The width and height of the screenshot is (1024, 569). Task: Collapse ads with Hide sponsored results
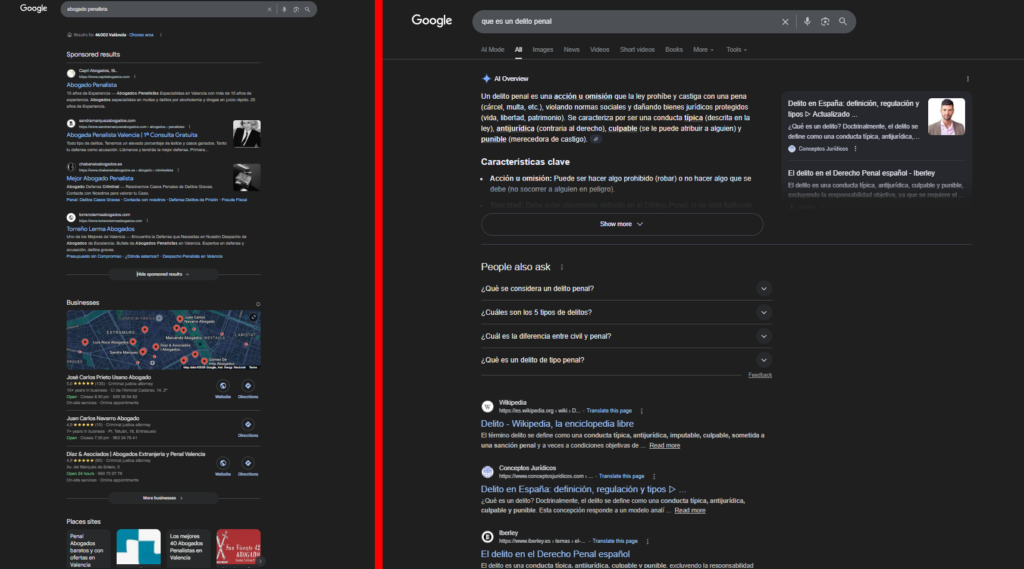coord(163,273)
